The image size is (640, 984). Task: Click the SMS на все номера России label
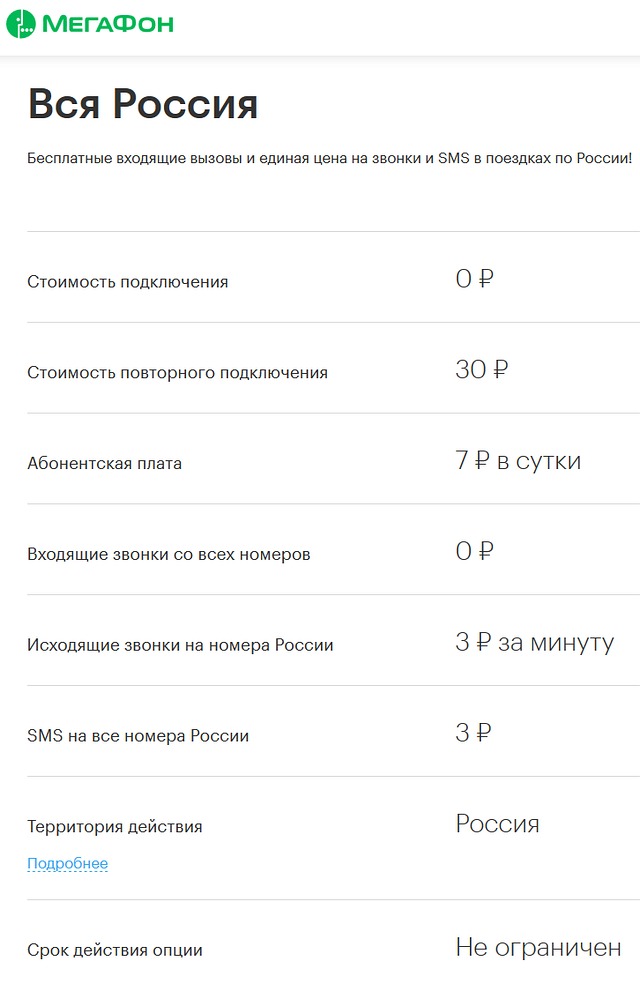coord(138,736)
